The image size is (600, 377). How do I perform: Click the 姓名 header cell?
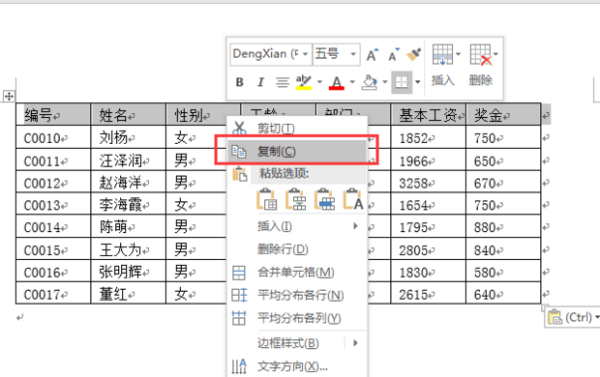128,114
